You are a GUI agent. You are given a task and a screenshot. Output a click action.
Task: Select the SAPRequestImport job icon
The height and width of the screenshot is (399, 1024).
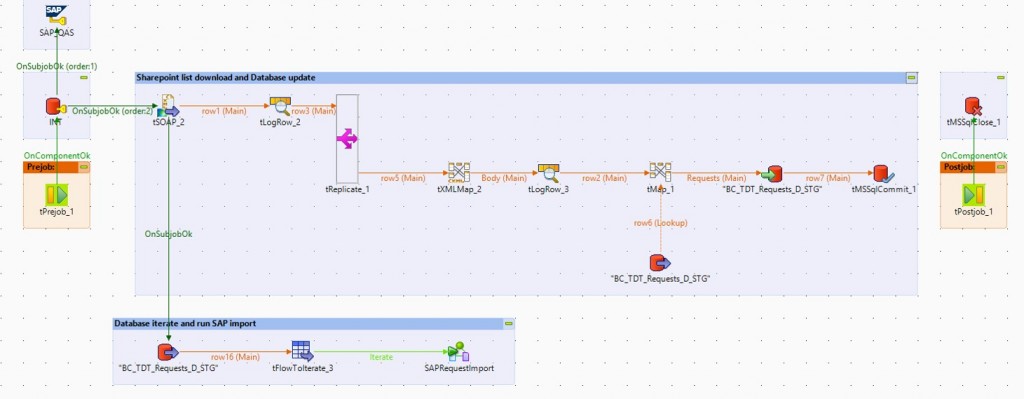click(x=459, y=351)
